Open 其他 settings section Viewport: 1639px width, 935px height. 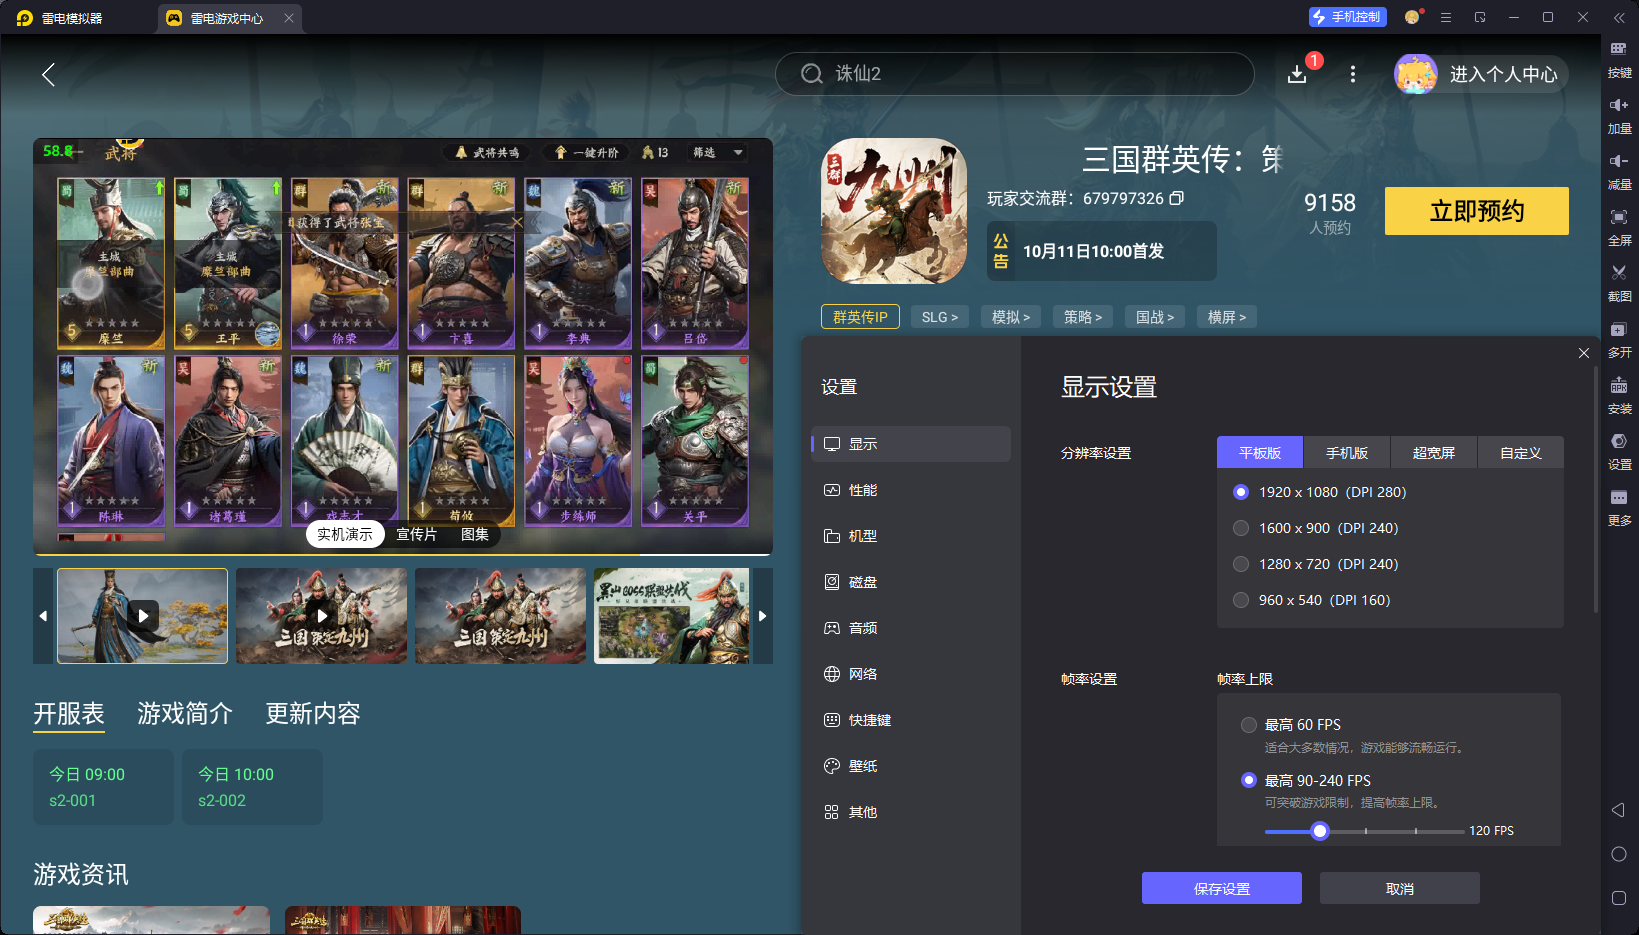[911, 812]
